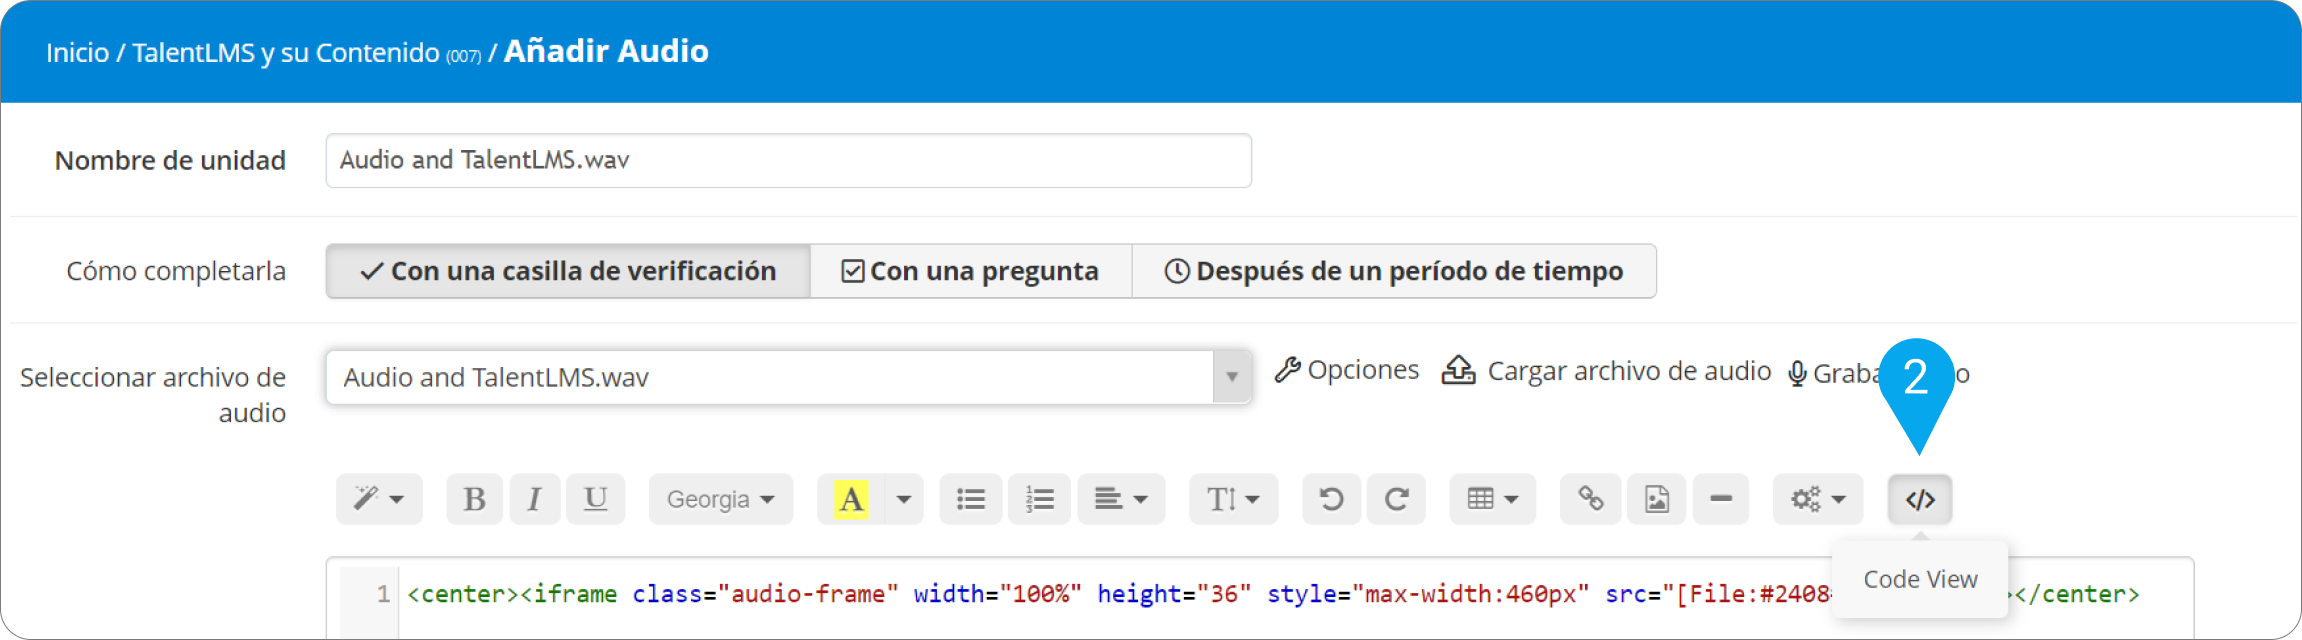Go to Inicio breadcrumb link
Screen dimensions: 2302x640
[77, 52]
